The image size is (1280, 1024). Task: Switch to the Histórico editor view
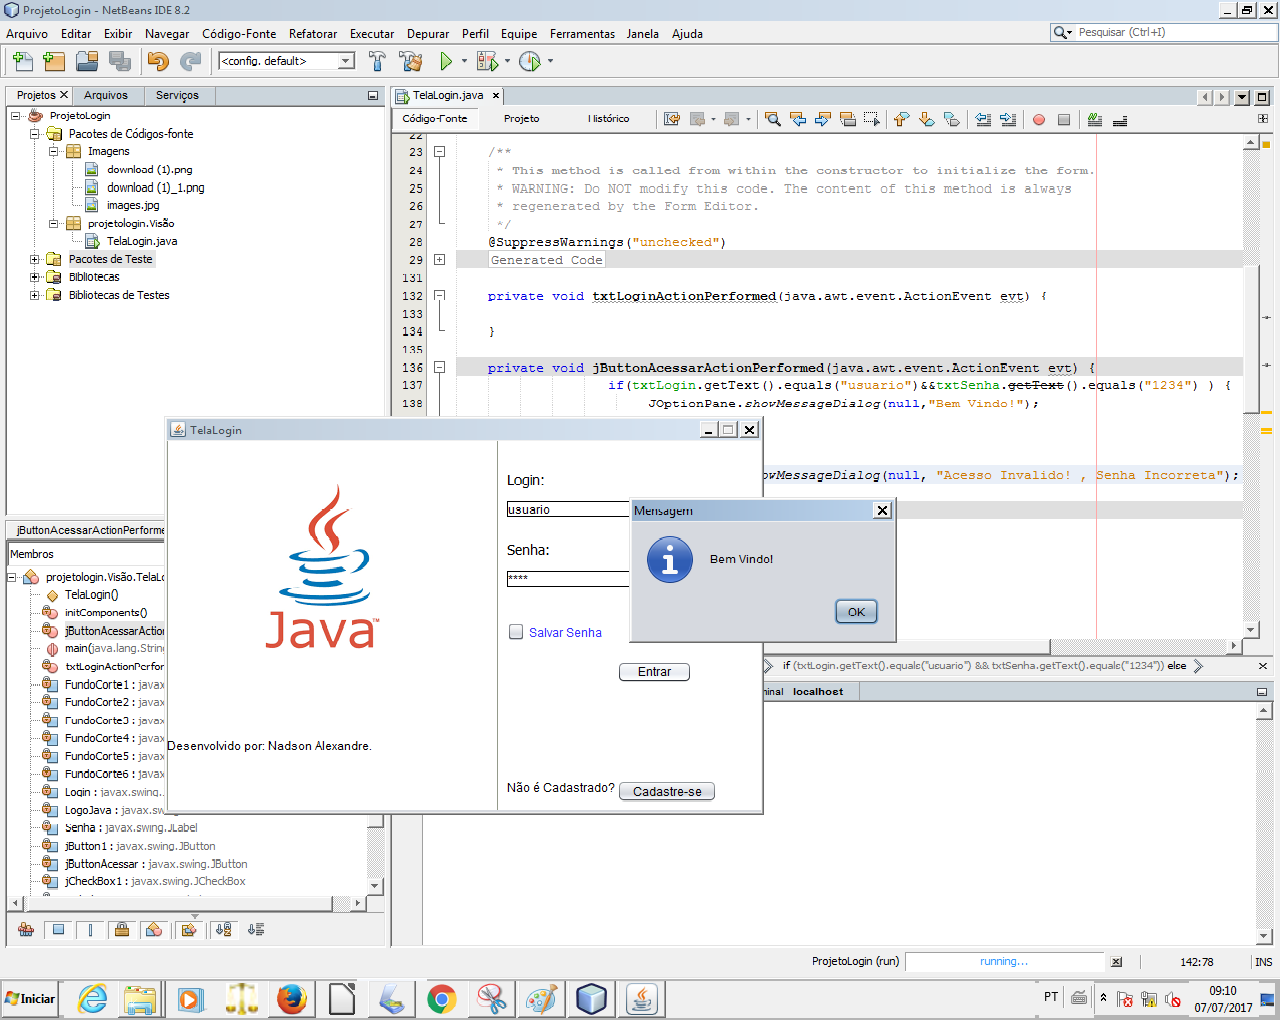[x=609, y=119]
